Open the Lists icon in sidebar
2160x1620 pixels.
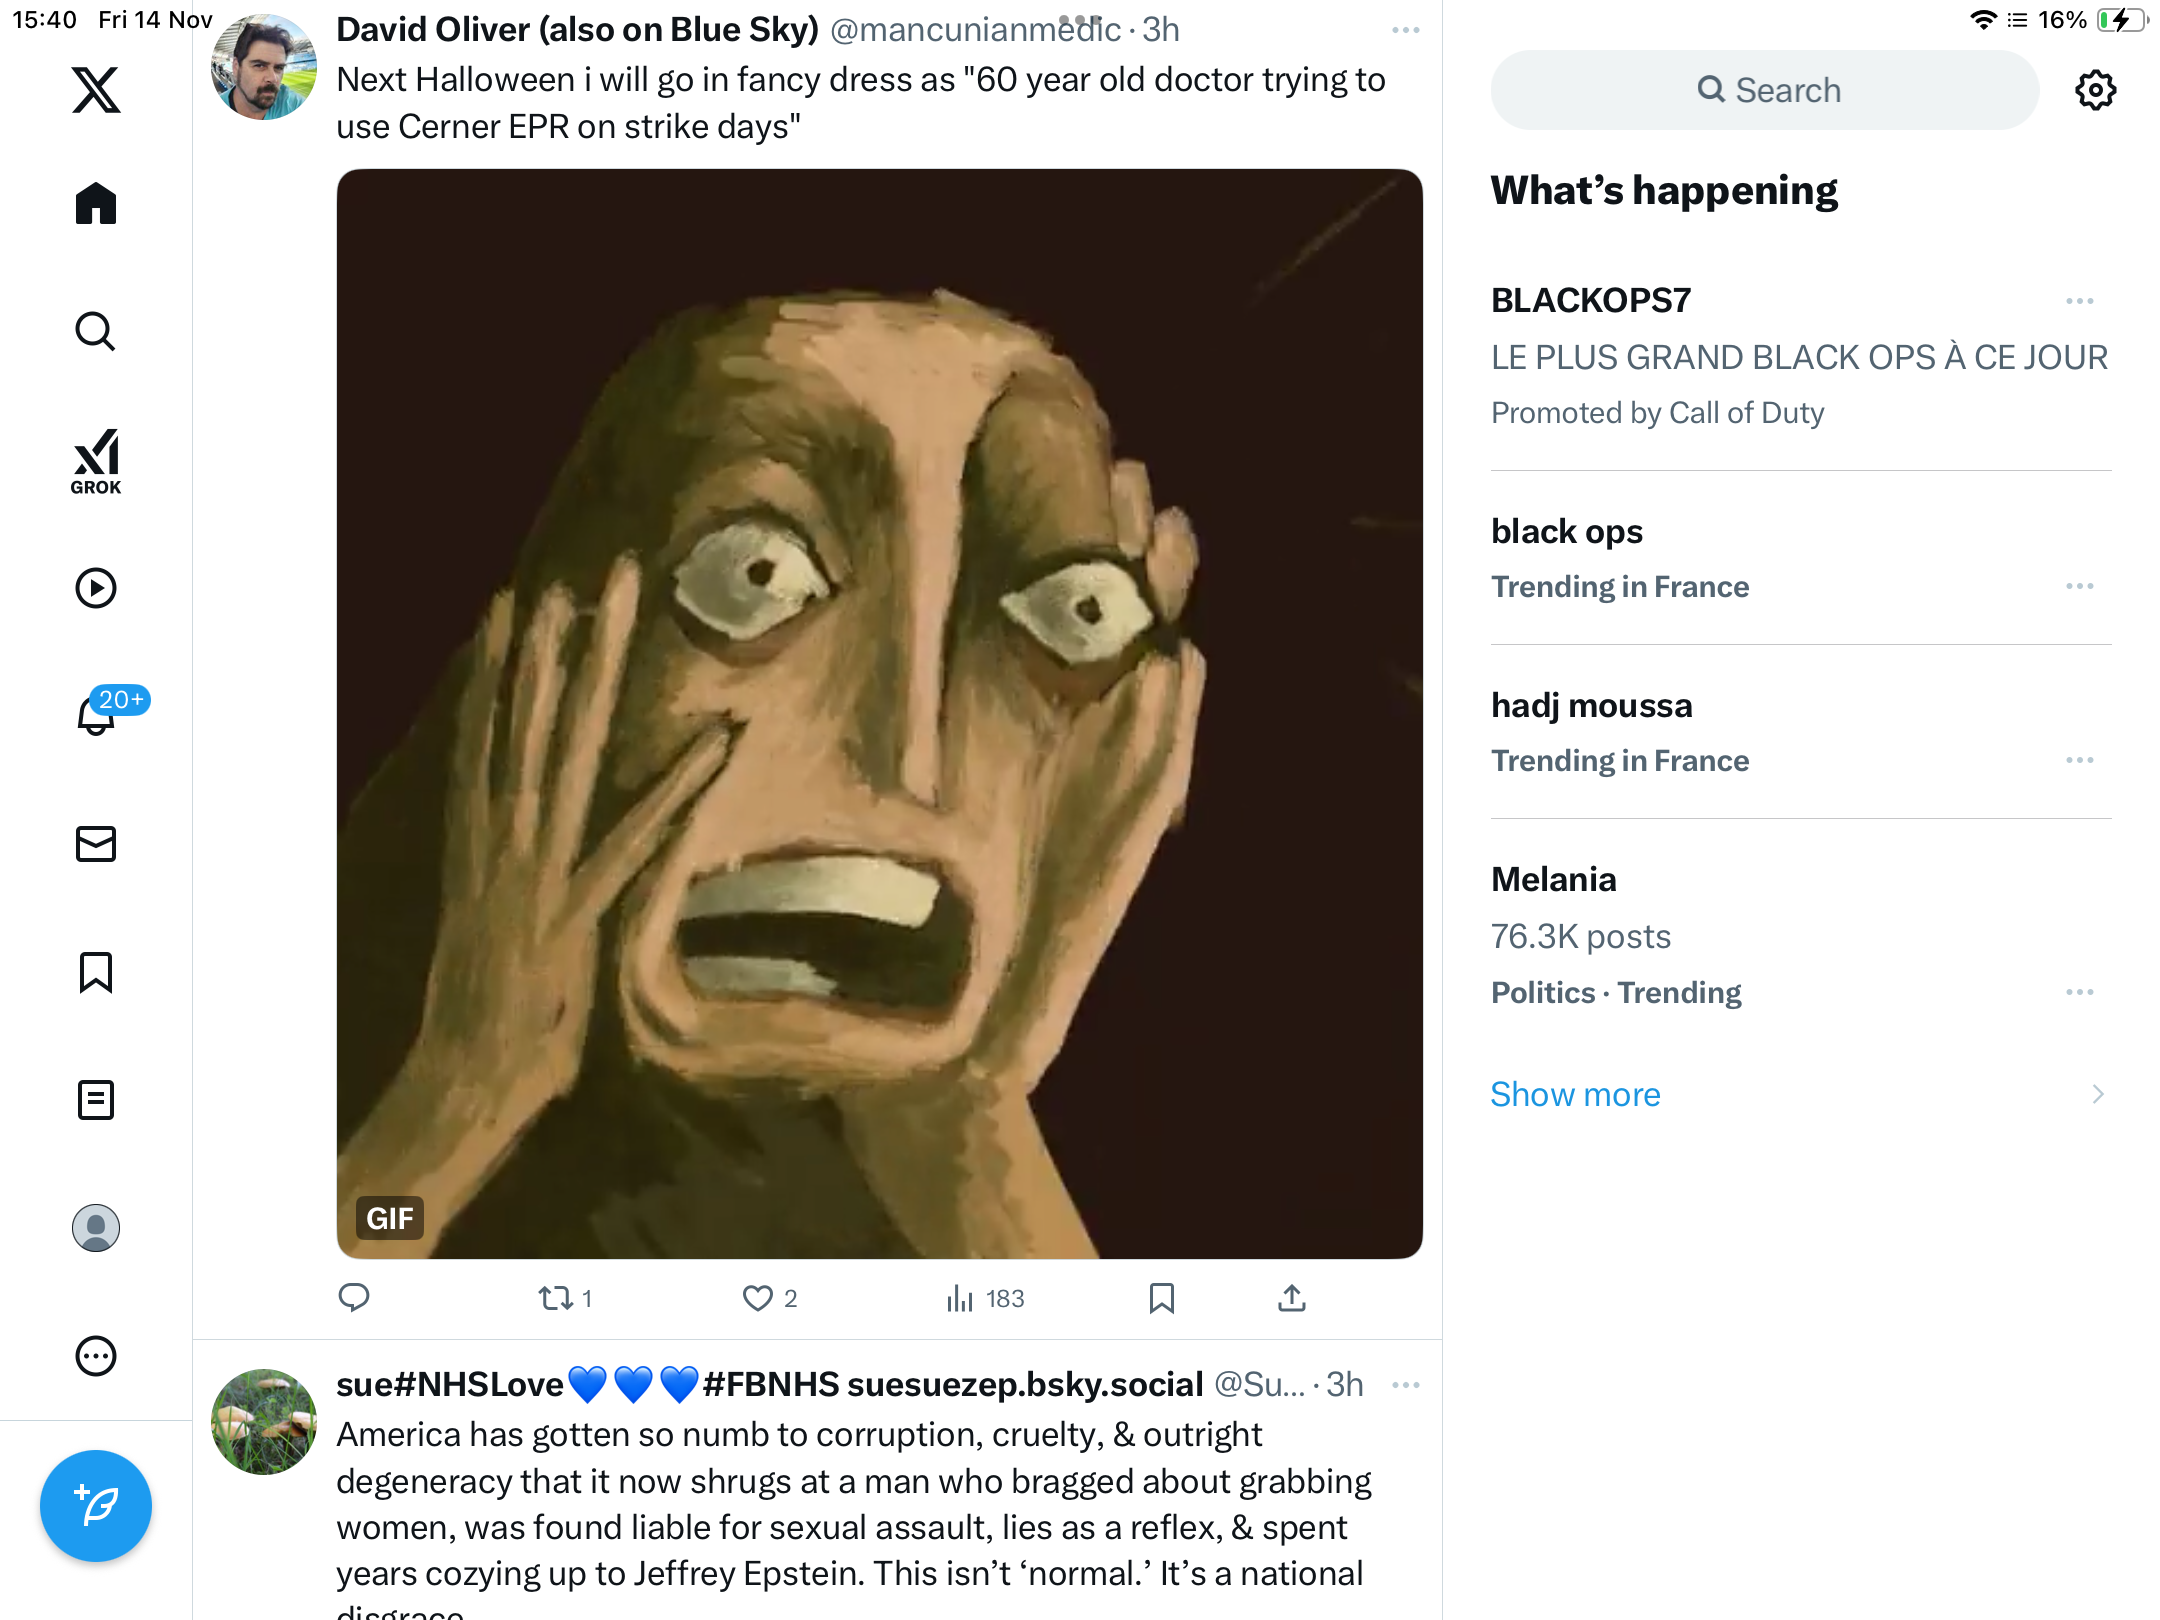click(x=96, y=1100)
